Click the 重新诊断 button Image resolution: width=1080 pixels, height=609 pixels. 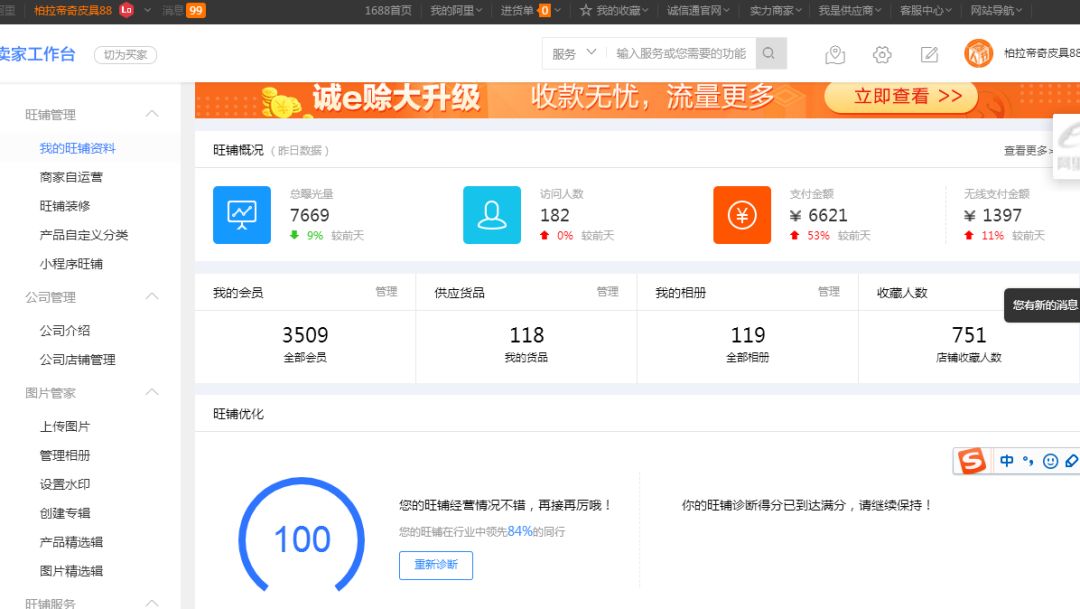pos(436,565)
